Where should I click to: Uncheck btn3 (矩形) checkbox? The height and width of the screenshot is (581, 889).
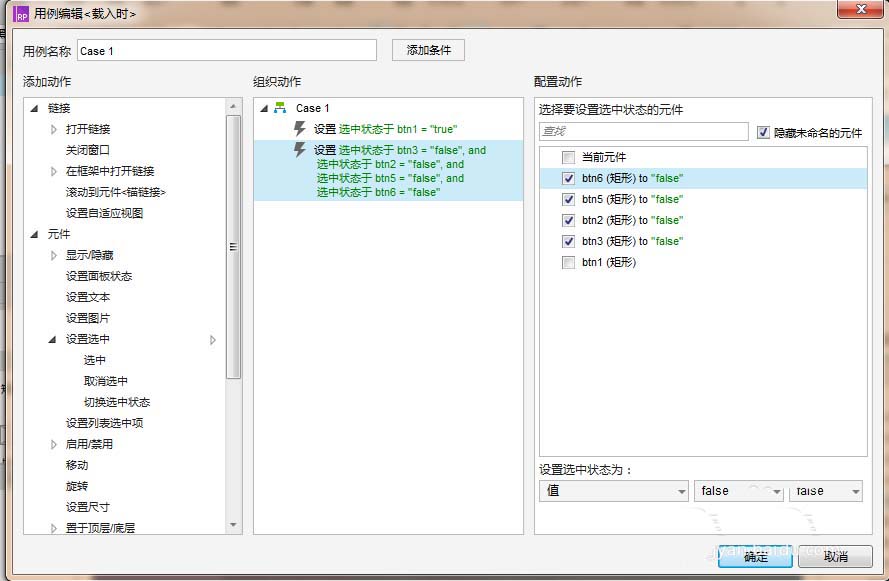568,241
